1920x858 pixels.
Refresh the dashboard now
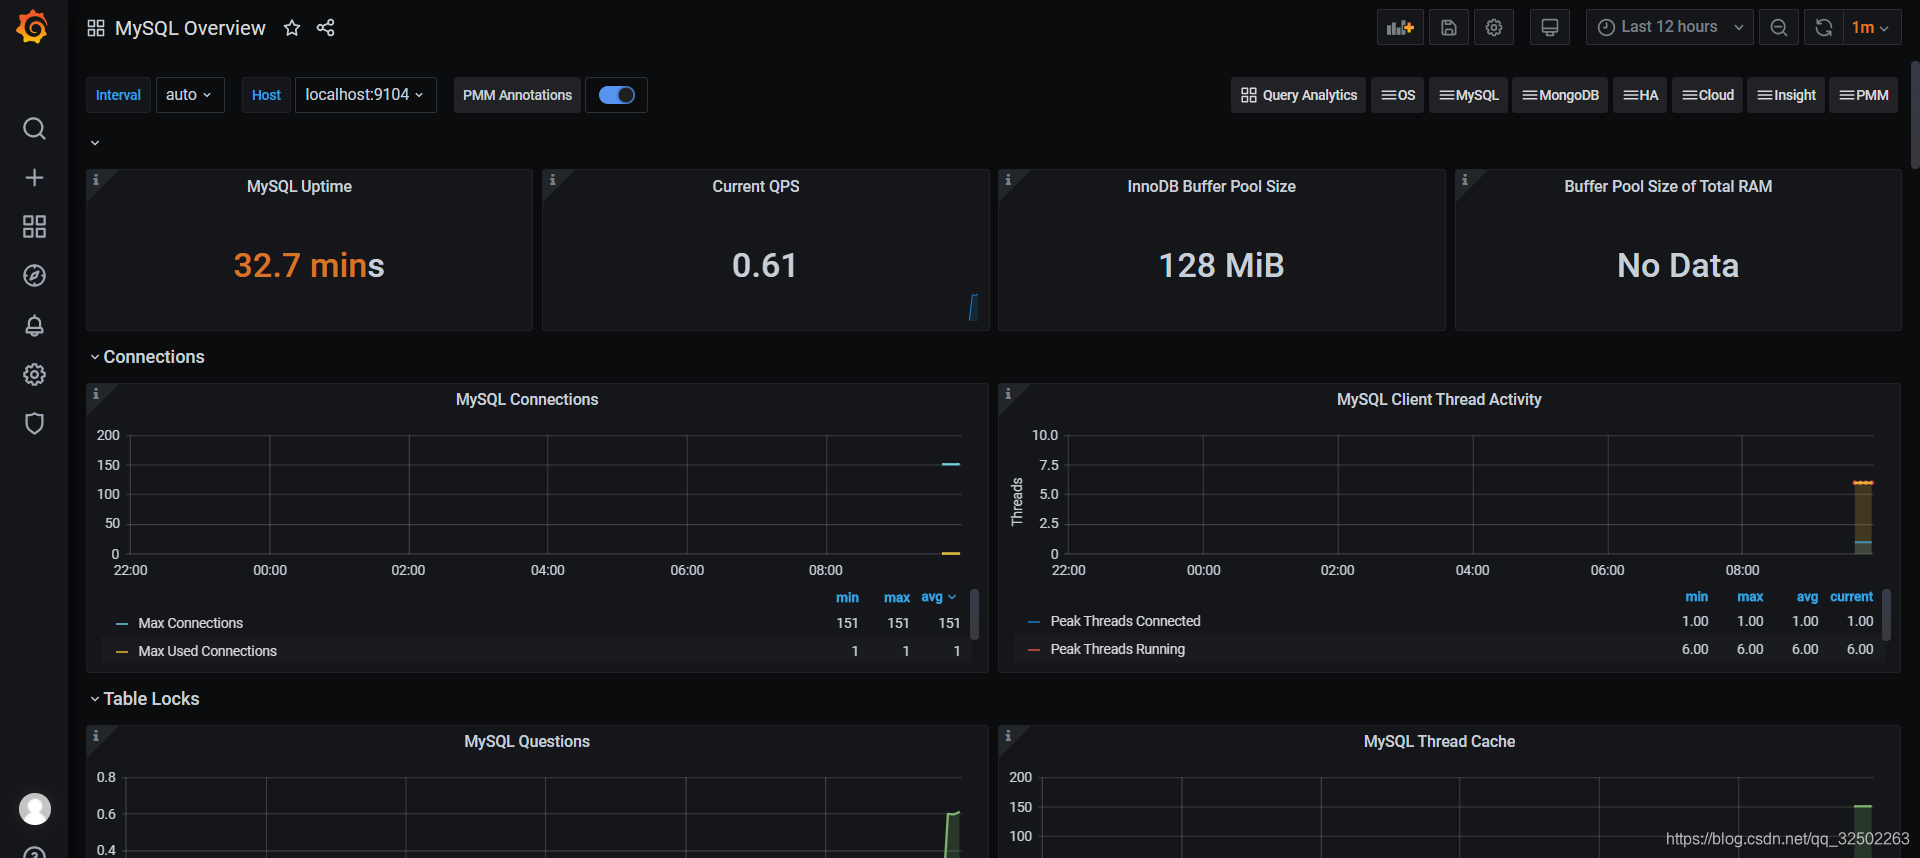(x=1824, y=27)
